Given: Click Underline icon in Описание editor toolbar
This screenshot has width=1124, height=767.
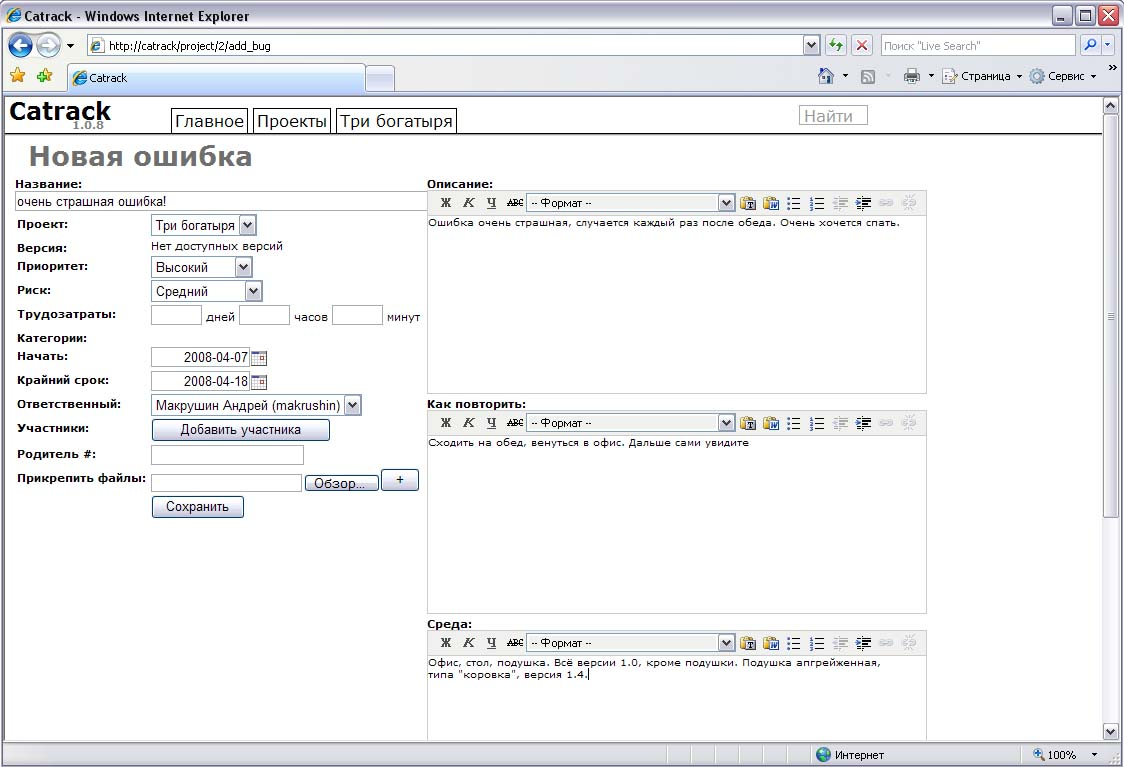Looking at the screenshot, I should tap(492, 203).
